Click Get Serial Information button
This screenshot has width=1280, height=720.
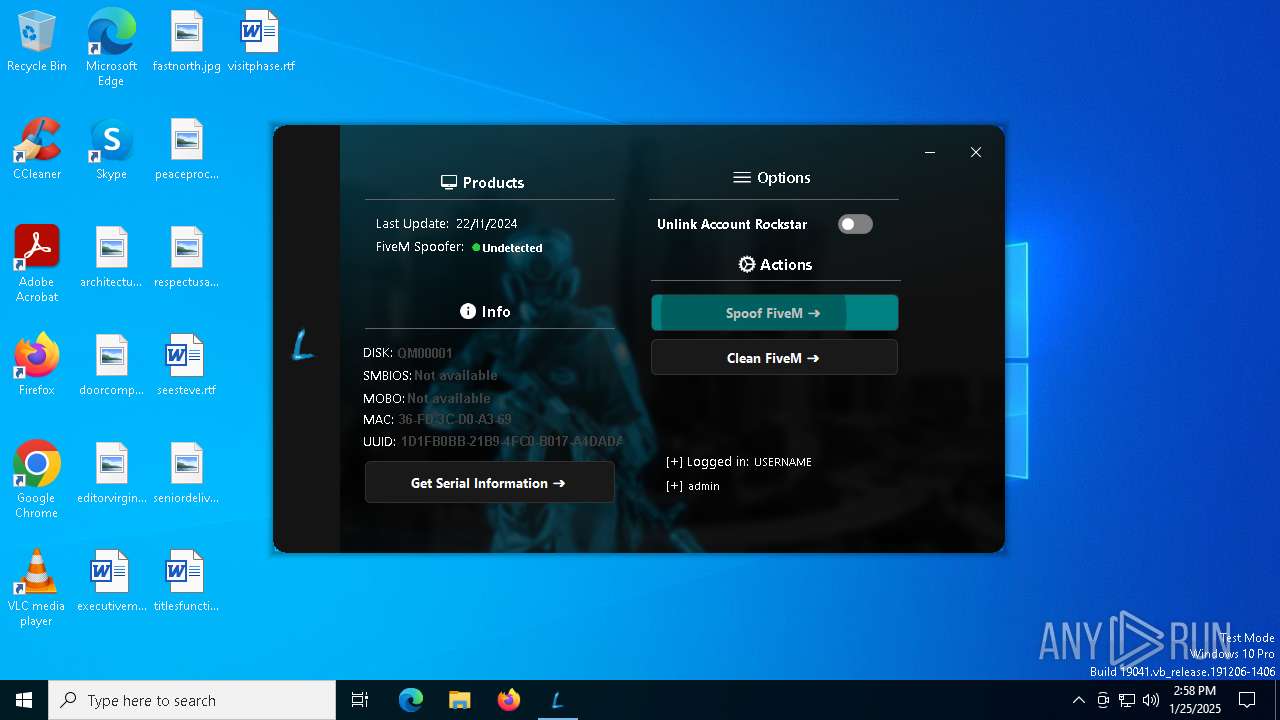point(489,483)
